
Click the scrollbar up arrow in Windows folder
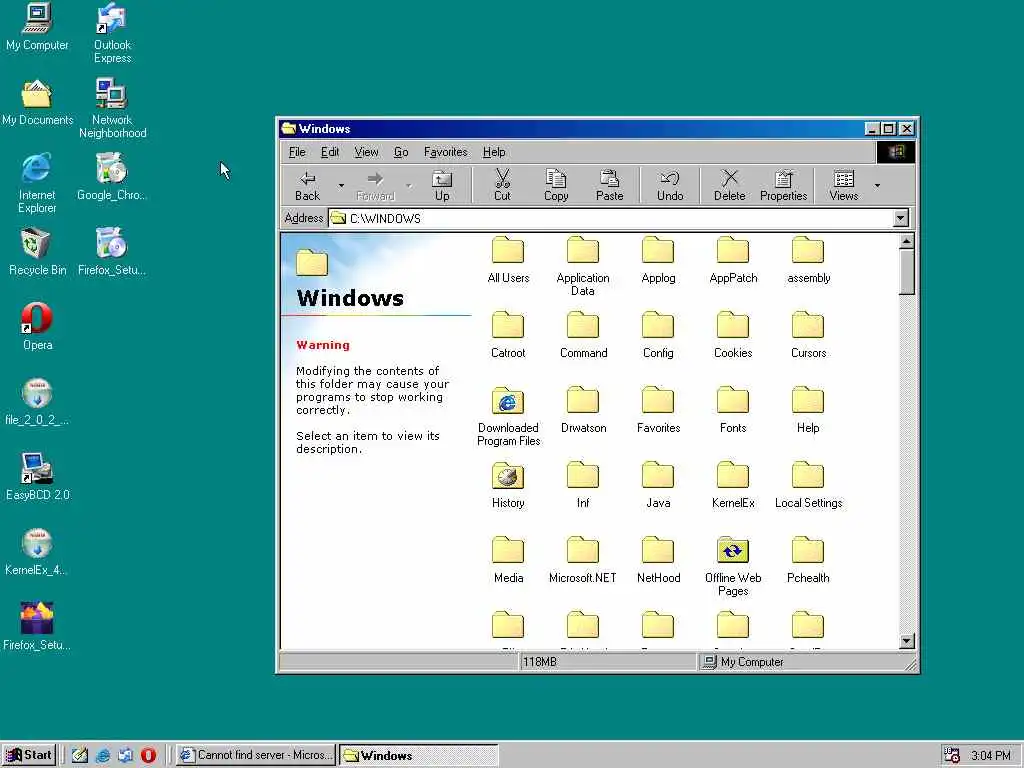906,241
